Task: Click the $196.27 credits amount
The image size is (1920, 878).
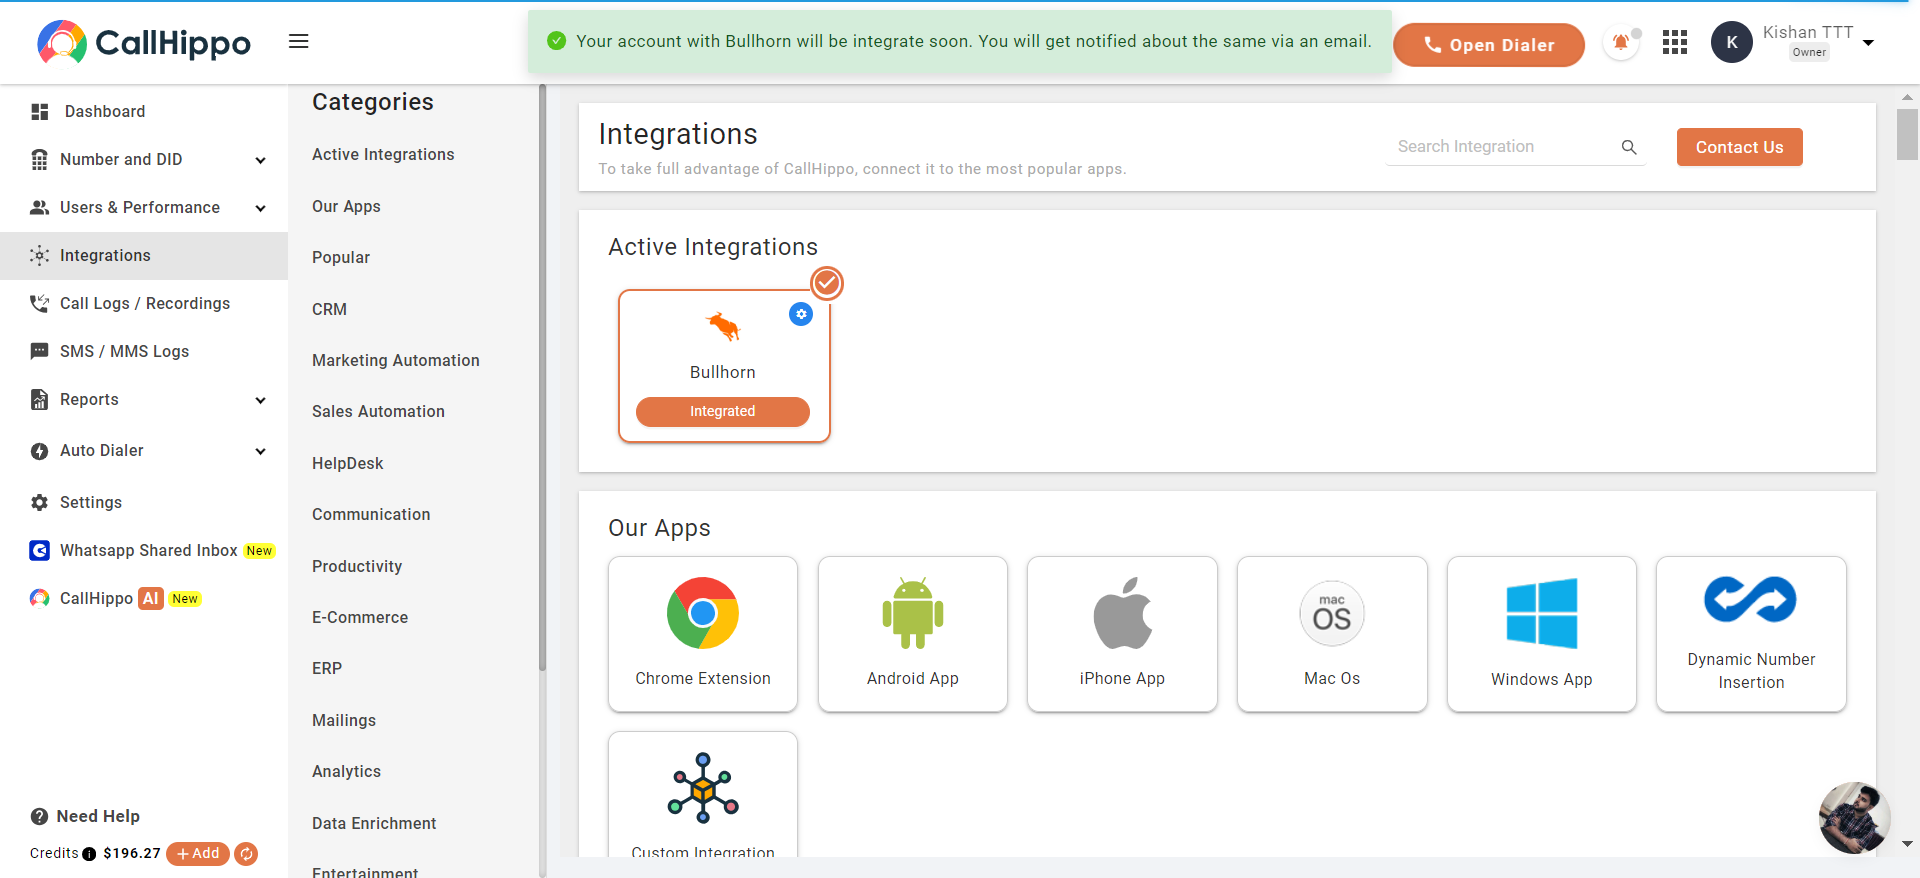Action: 132,854
